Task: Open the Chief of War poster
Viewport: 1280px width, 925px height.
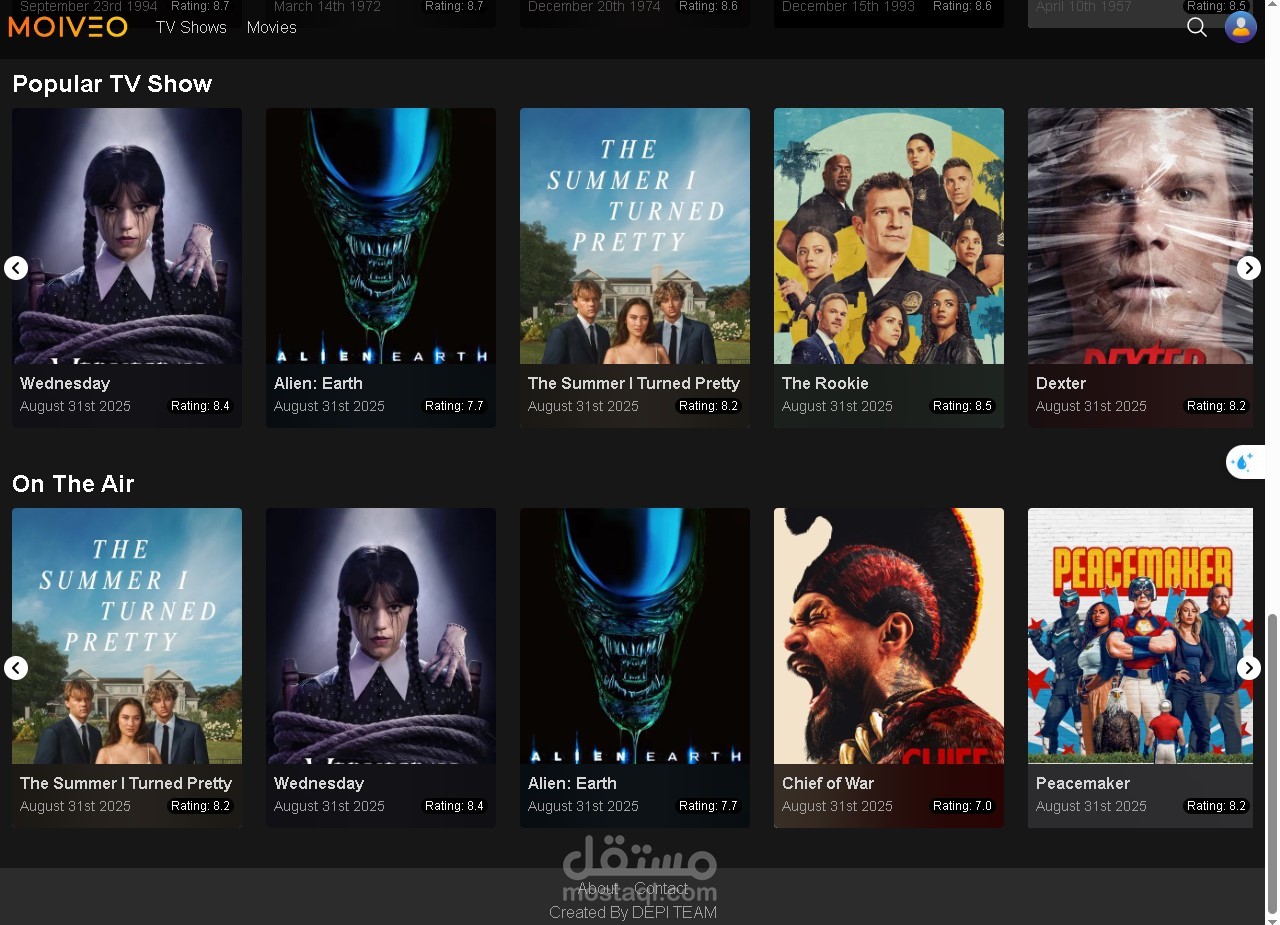Action: 889,636
